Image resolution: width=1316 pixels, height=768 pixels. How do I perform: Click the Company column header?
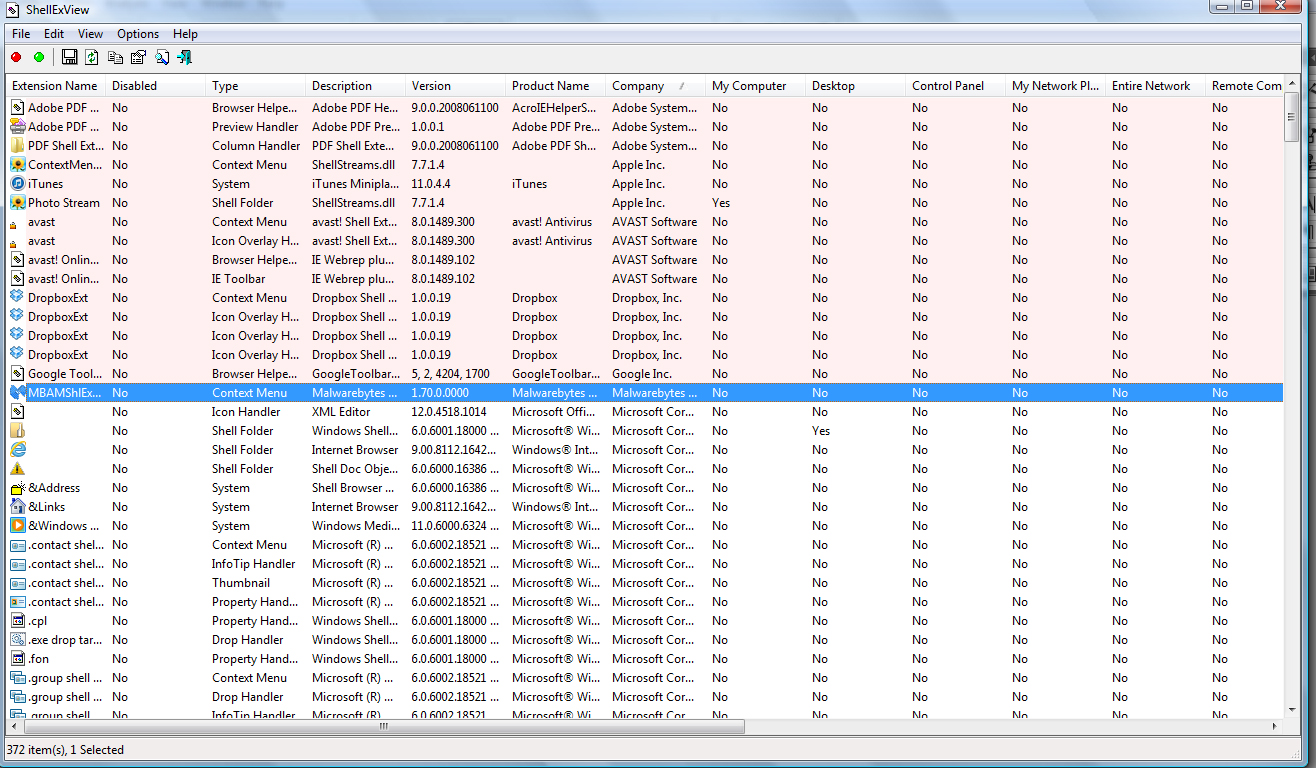pos(656,86)
